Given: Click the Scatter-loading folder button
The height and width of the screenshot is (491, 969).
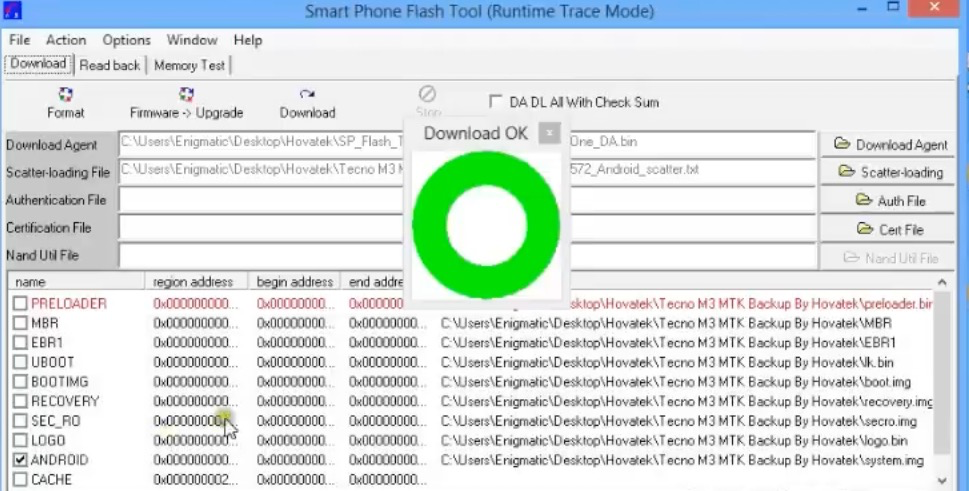Looking at the screenshot, I should (x=888, y=172).
